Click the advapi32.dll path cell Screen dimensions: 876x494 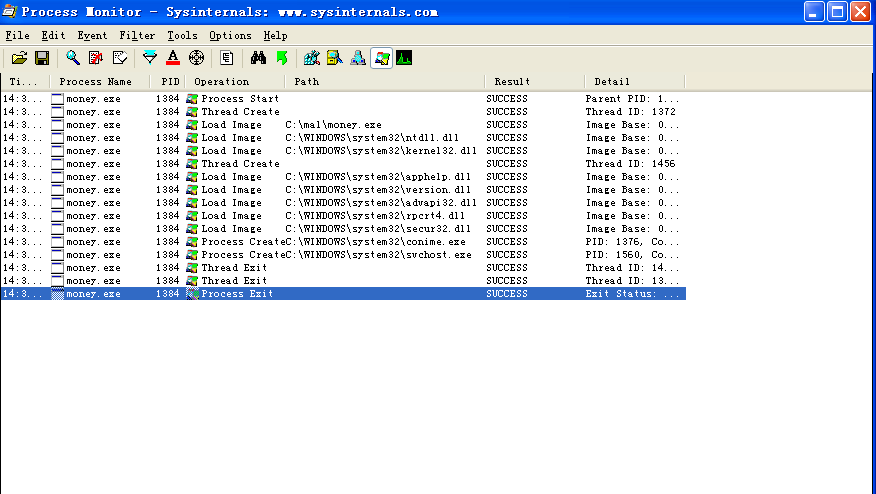pyautogui.click(x=381, y=203)
